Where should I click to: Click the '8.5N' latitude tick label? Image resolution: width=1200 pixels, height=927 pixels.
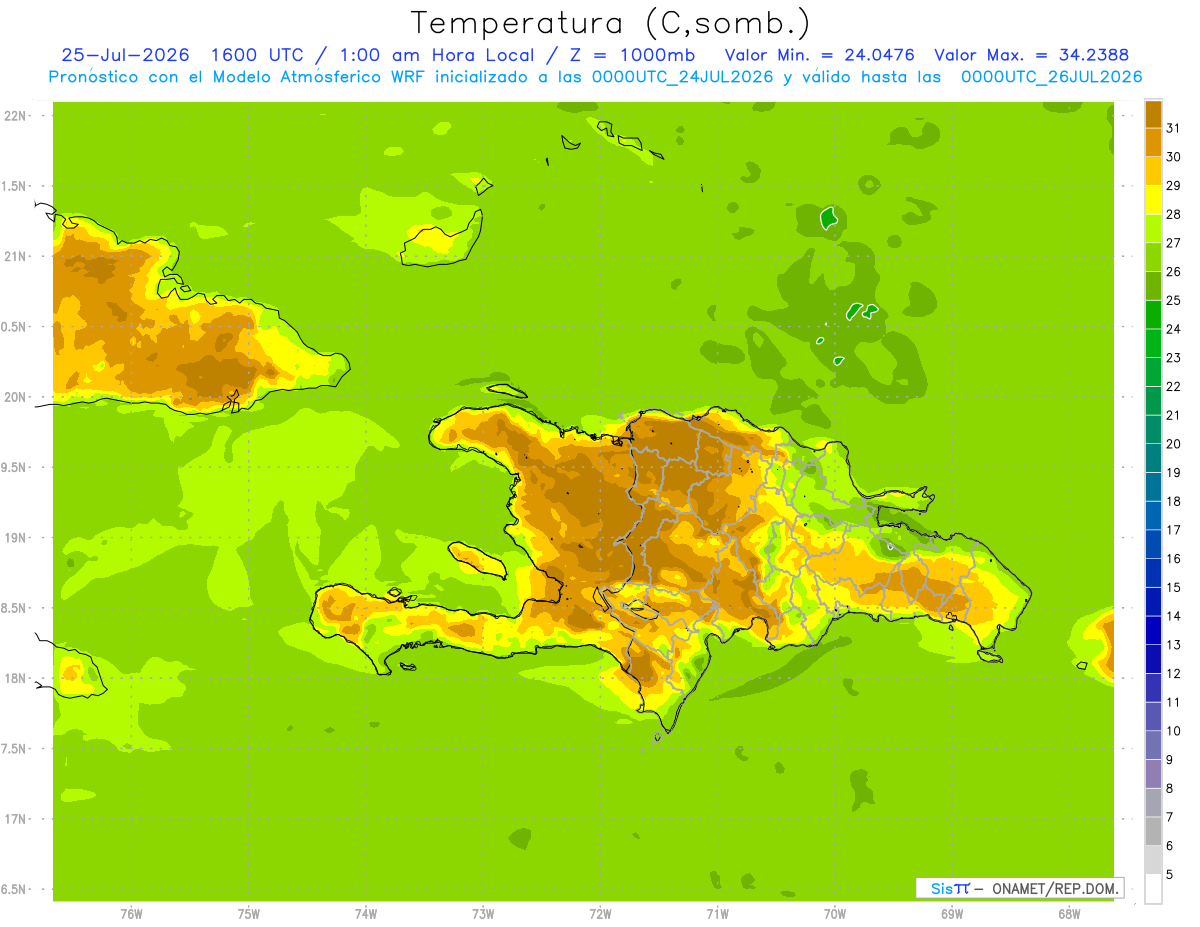point(15,608)
